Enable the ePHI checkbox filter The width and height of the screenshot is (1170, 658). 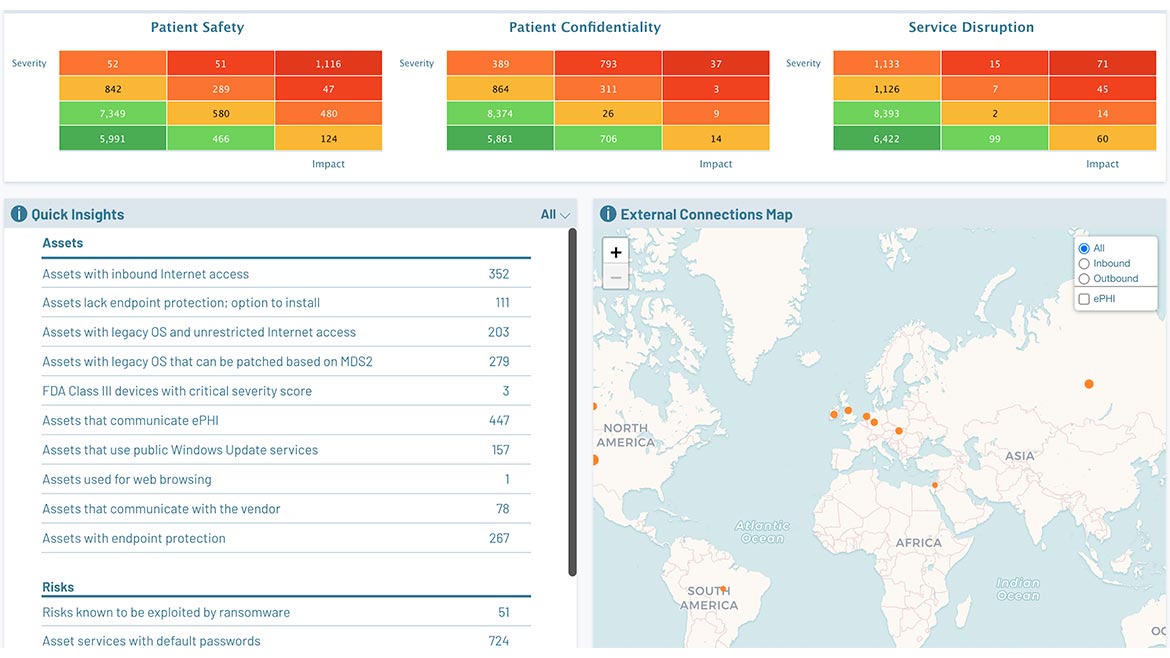1084,298
